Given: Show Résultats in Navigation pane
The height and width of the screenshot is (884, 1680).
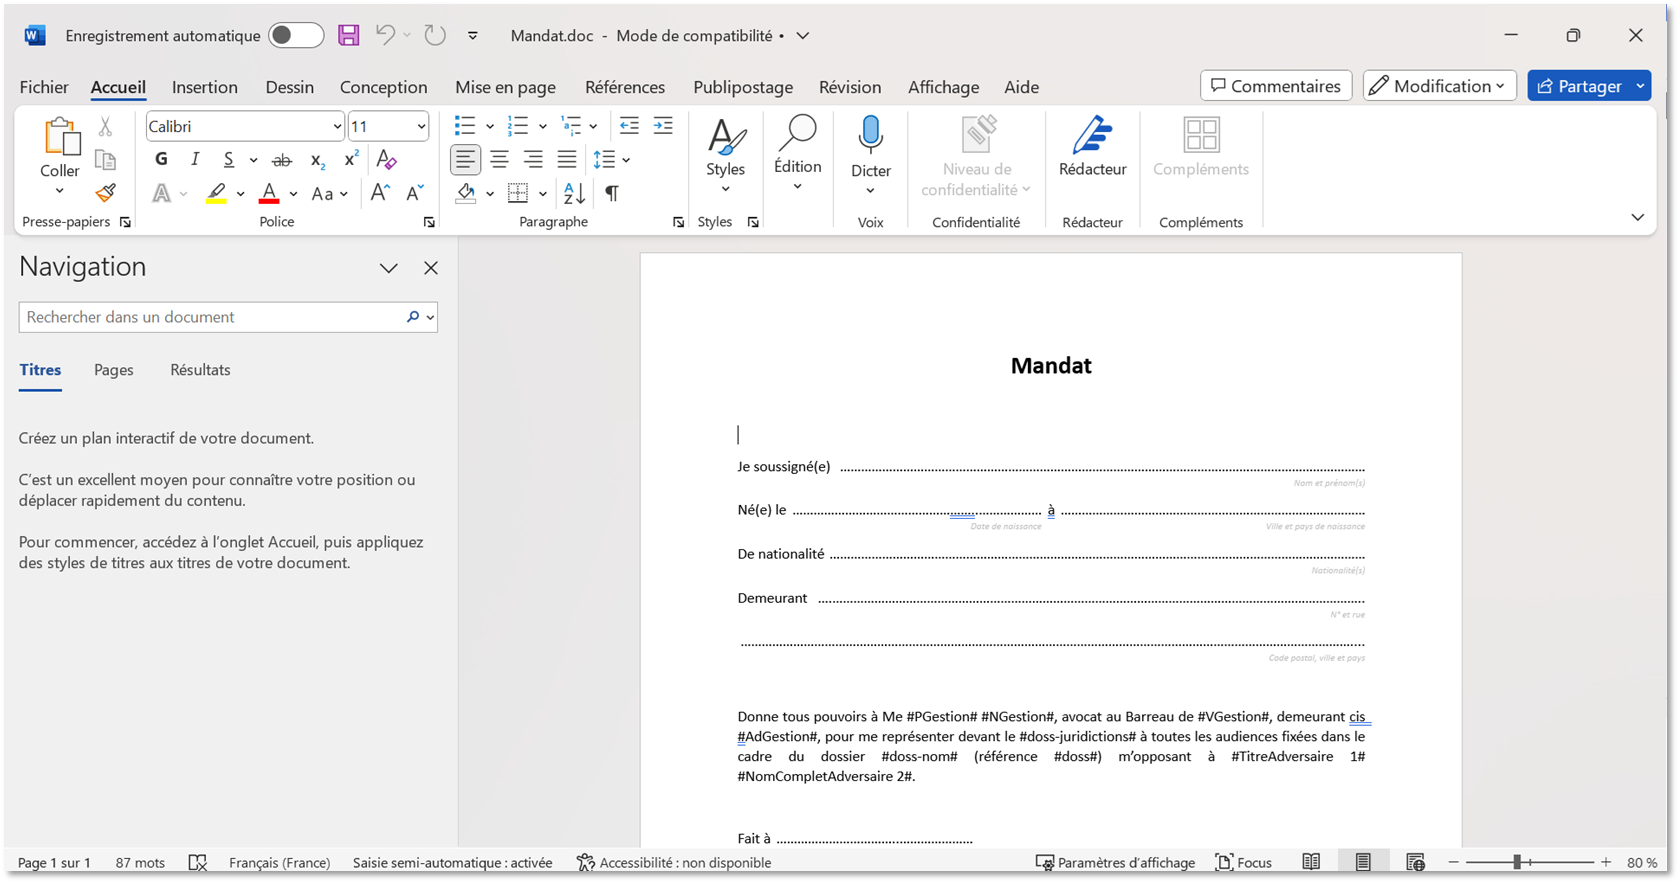Looking at the screenshot, I should coord(200,370).
